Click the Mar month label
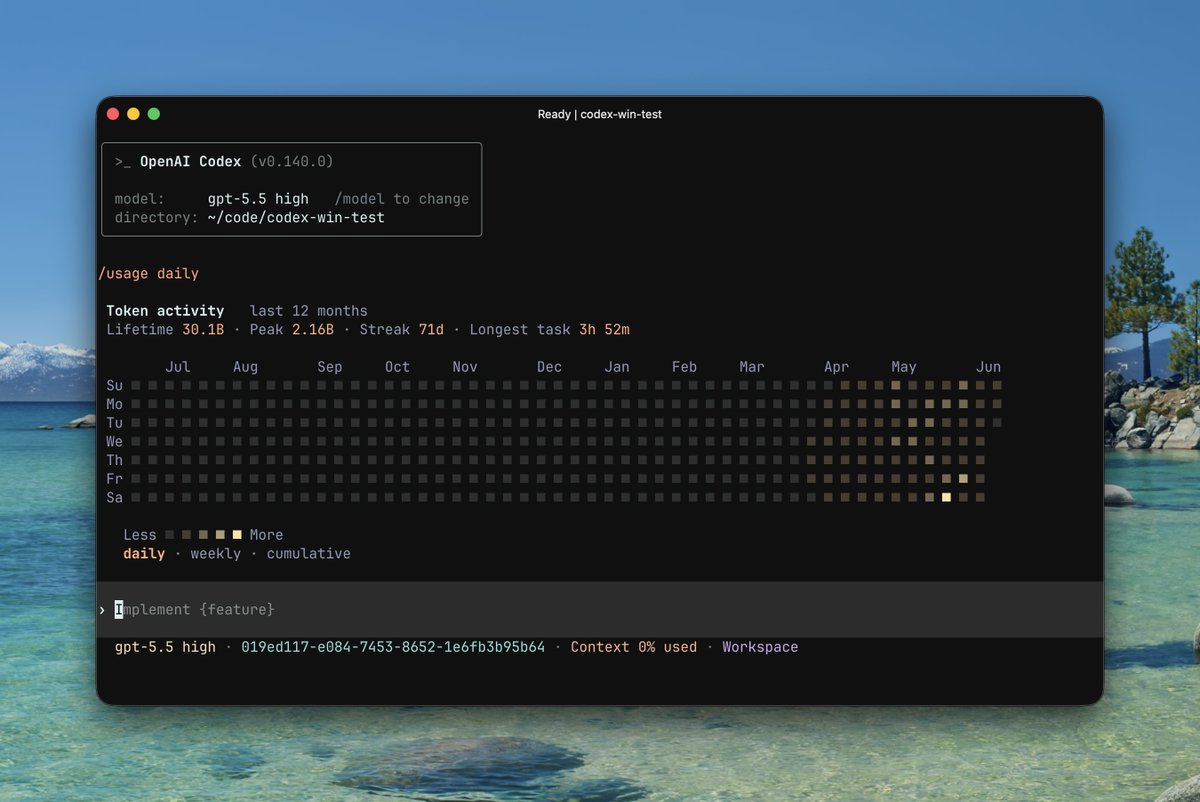The image size is (1200, 802). tap(752, 367)
